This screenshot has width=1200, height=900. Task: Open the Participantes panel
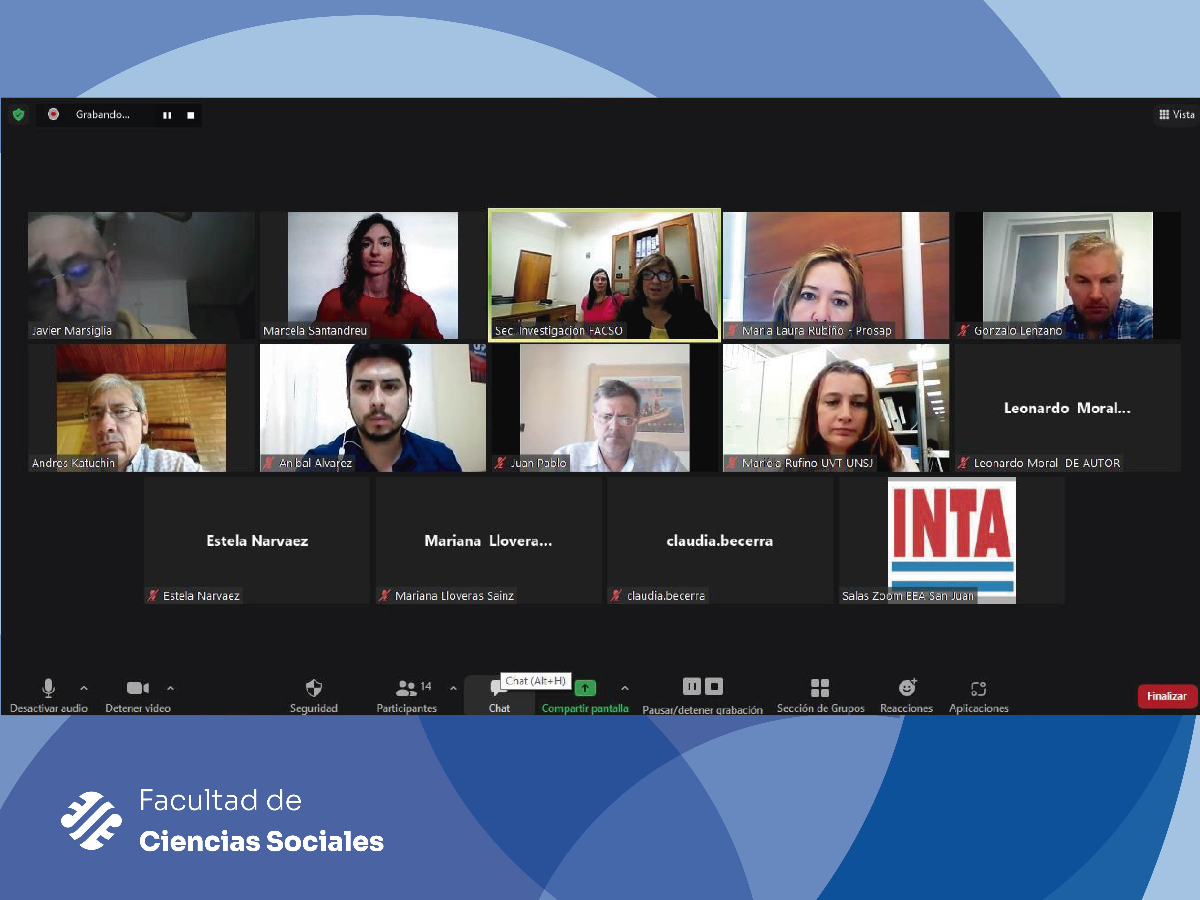point(406,694)
